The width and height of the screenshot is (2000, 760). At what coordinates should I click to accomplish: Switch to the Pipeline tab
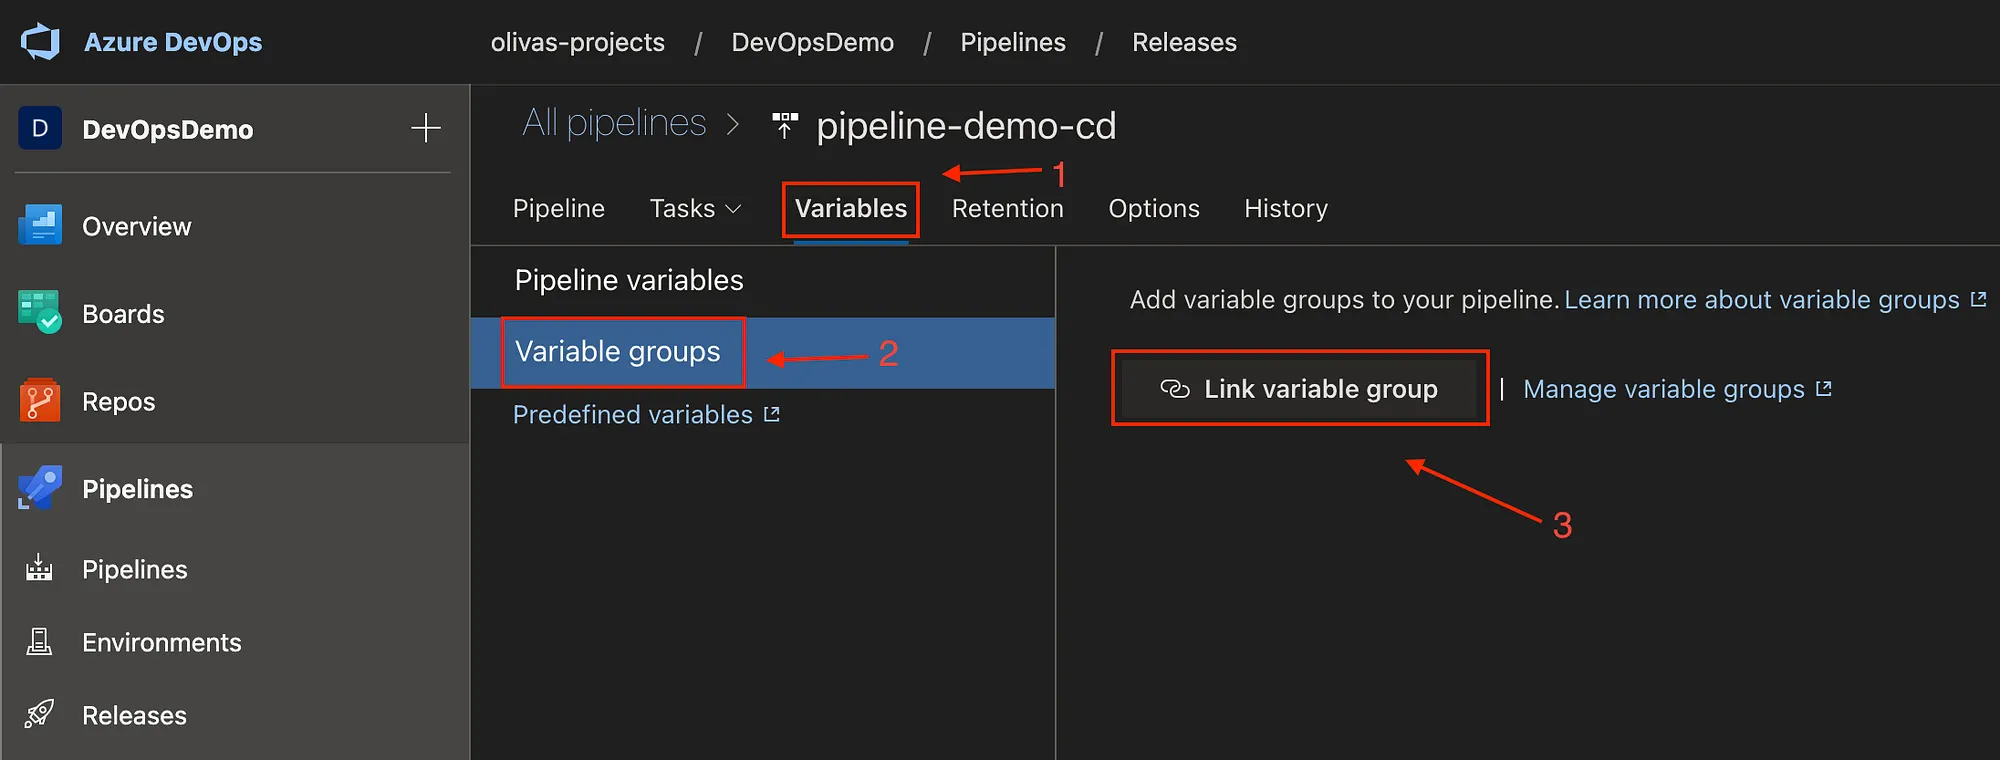[559, 208]
